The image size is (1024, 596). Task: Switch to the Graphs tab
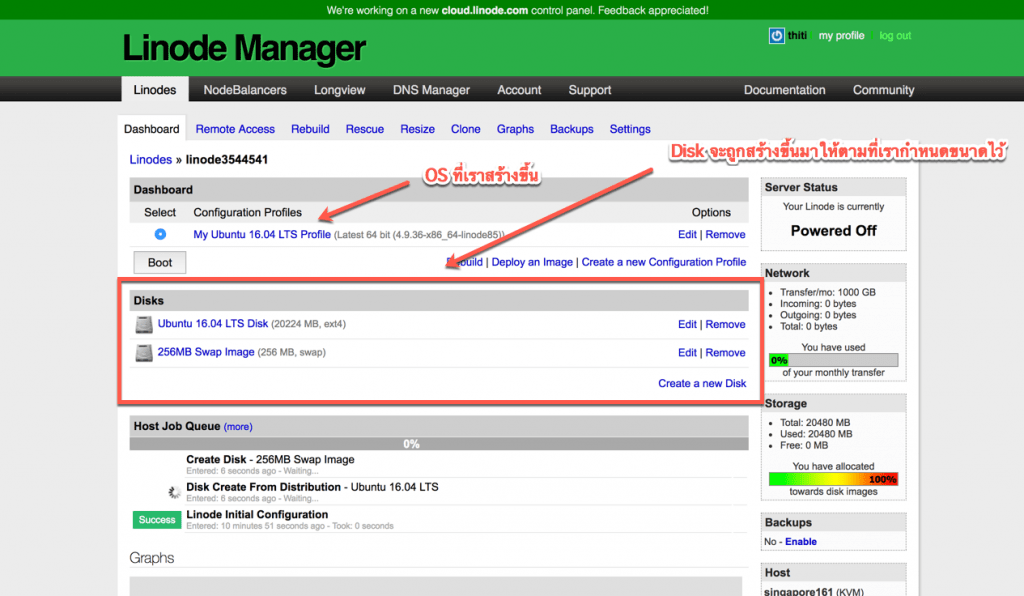tap(515, 129)
